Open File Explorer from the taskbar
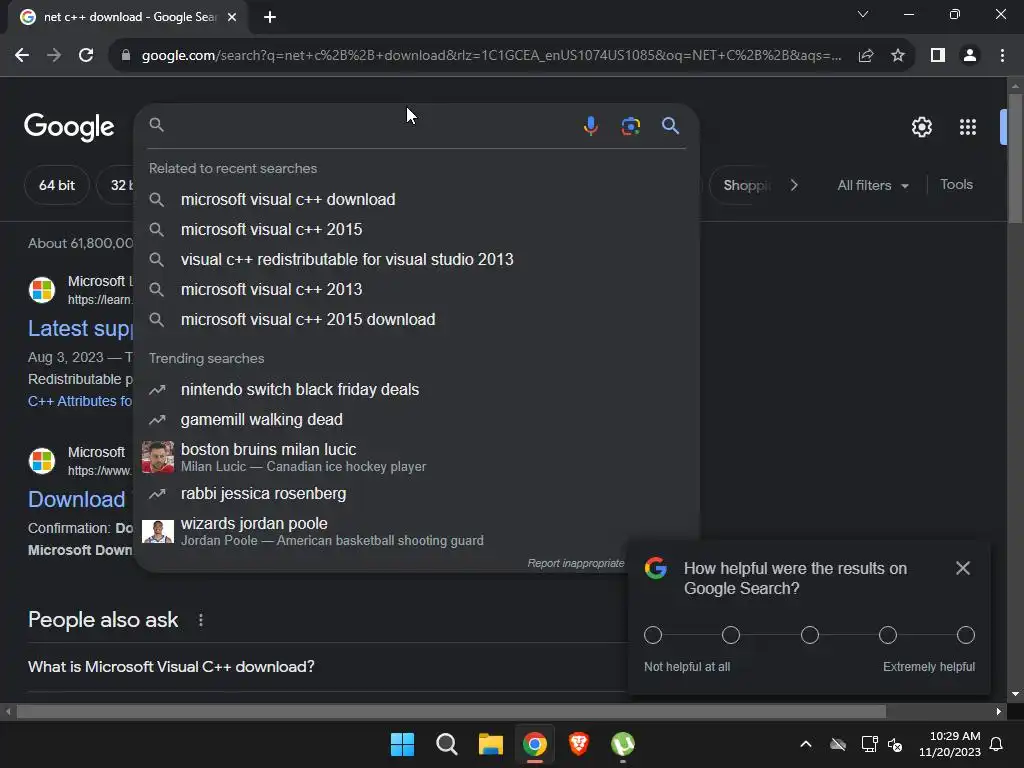1024x768 pixels. (x=490, y=744)
